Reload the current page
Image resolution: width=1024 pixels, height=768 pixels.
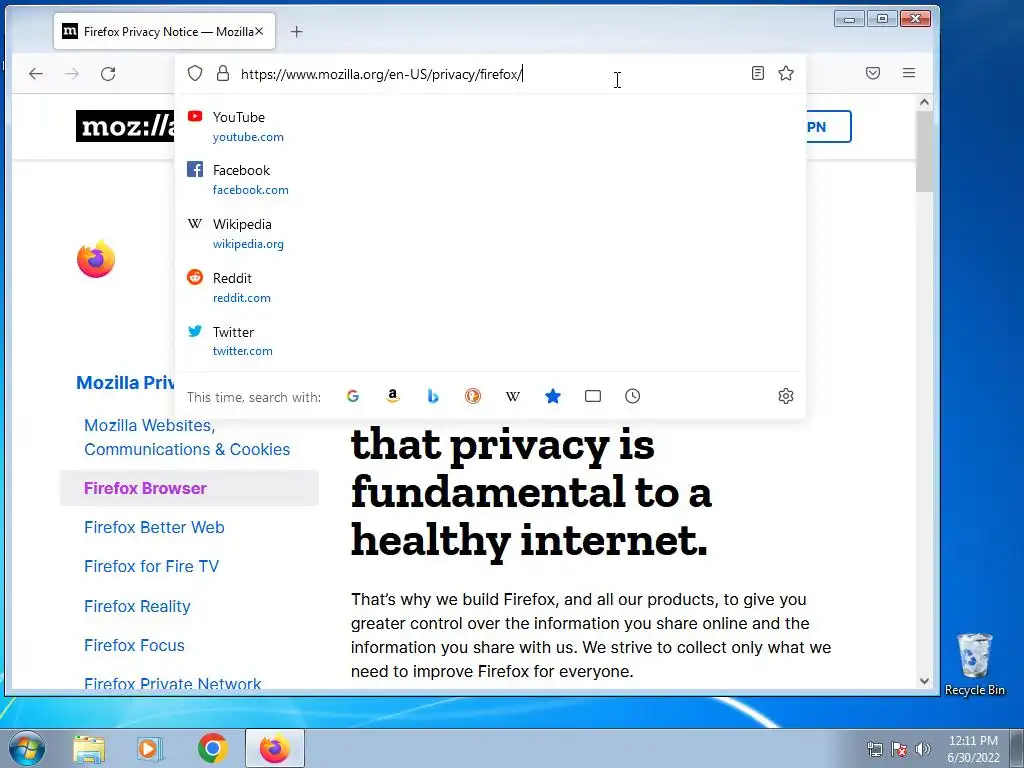click(108, 74)
